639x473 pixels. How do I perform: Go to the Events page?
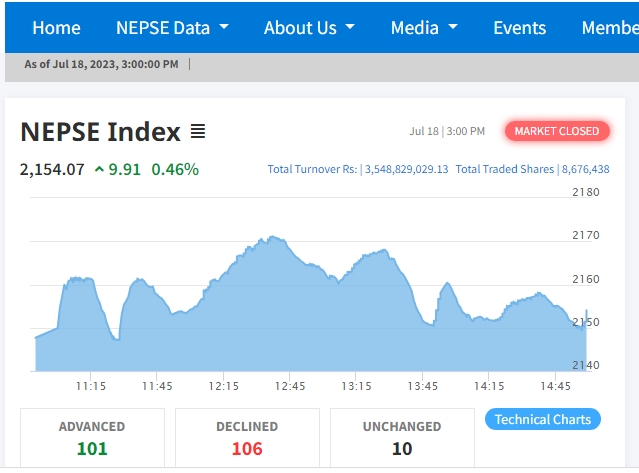click(x=520, y=27)
